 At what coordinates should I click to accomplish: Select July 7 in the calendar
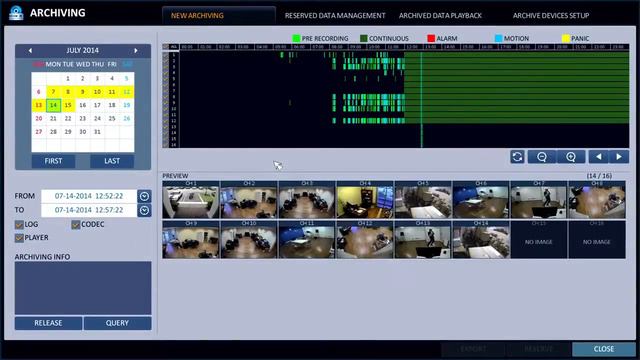tap(53, 92)
